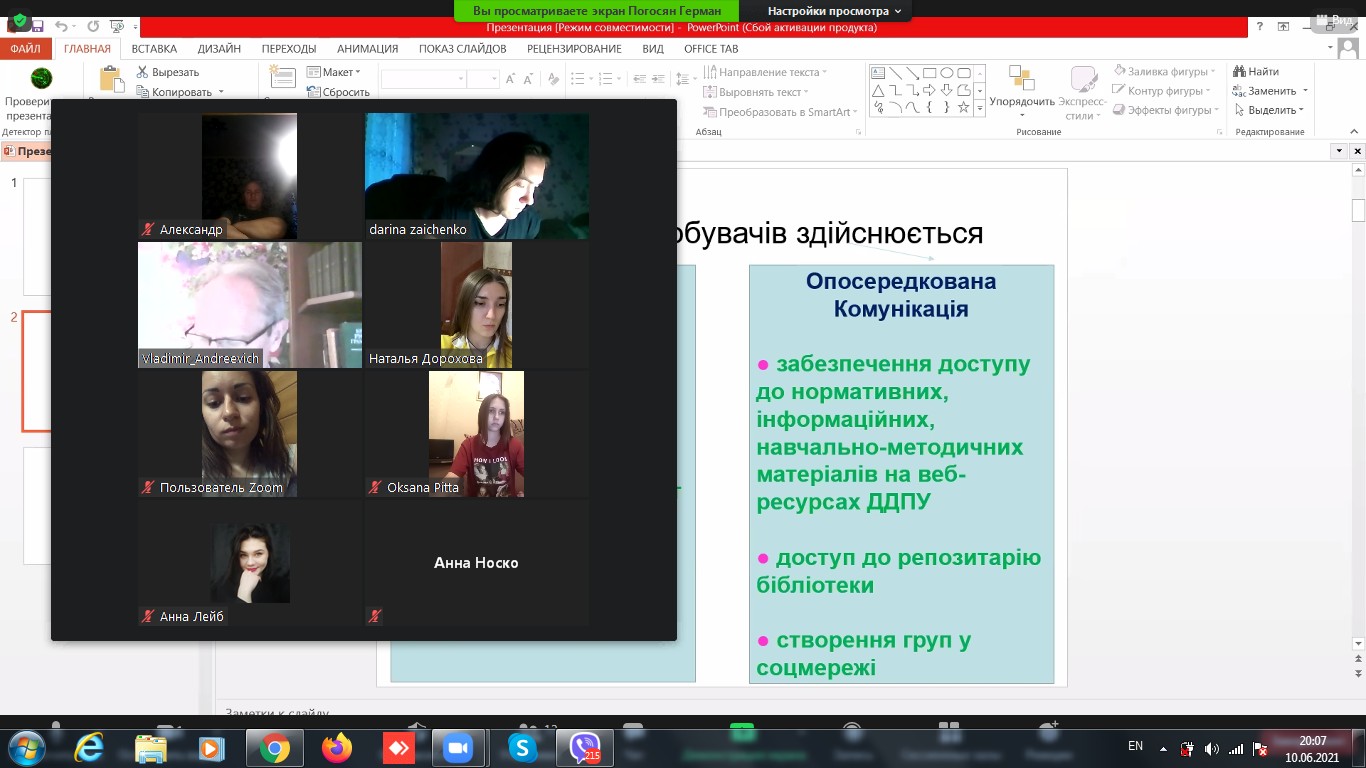Select the freeform scribble shape
1366x768 pixels.
pos(878,107)
